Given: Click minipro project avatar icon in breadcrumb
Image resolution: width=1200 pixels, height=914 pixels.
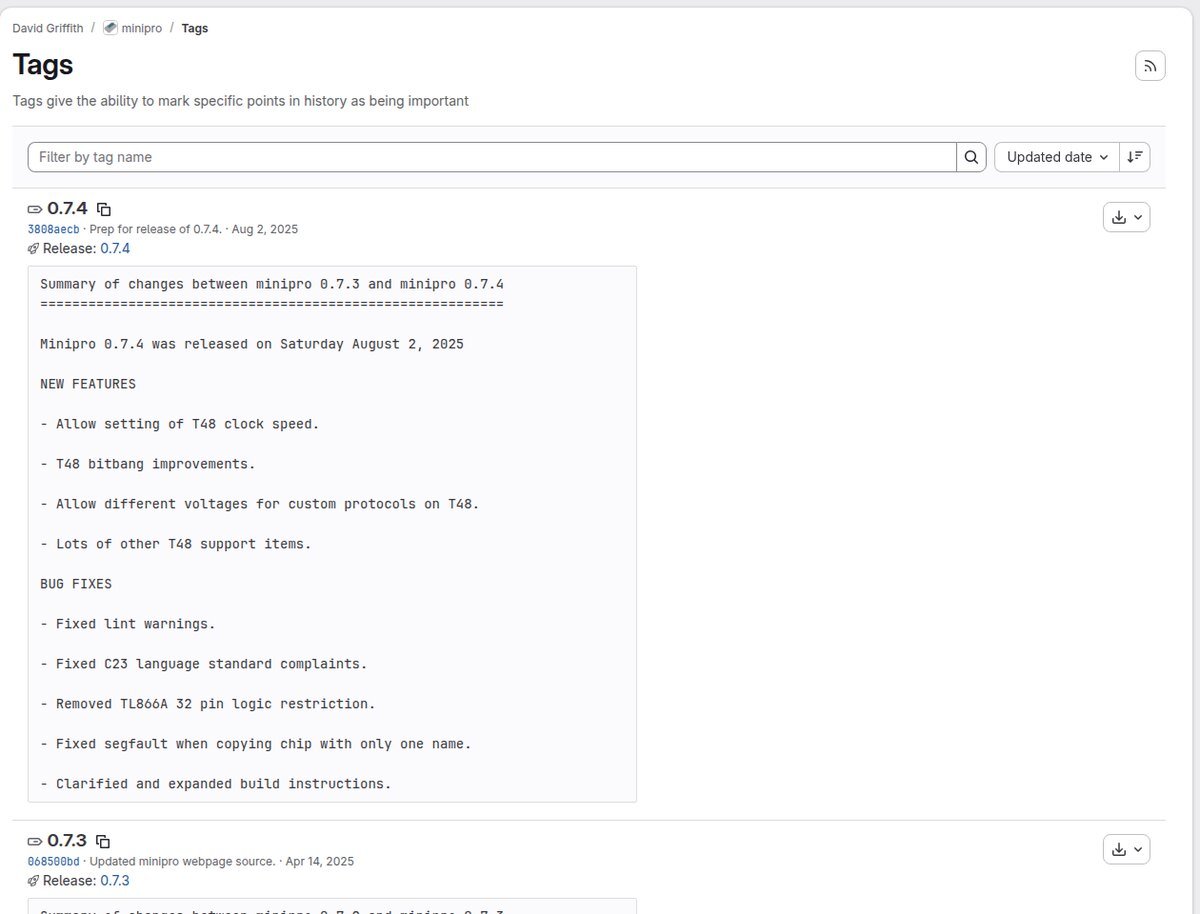Looking at the screenshot, I should click(110, 28).
